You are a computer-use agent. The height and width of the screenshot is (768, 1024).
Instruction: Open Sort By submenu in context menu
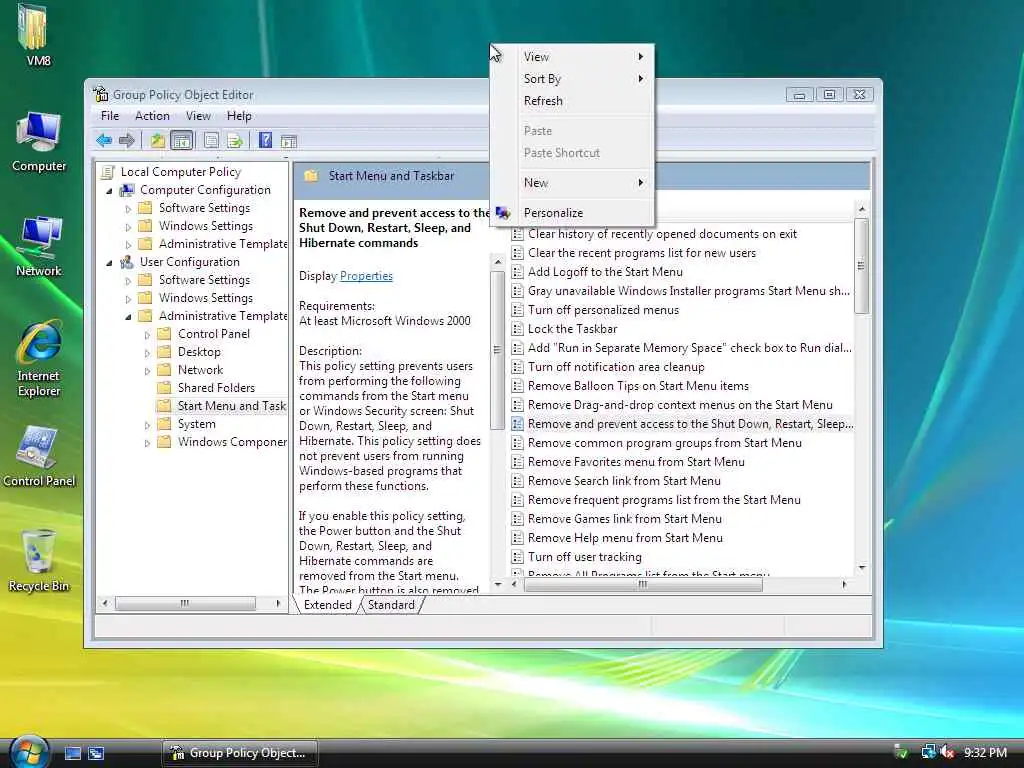coord(572,78)
